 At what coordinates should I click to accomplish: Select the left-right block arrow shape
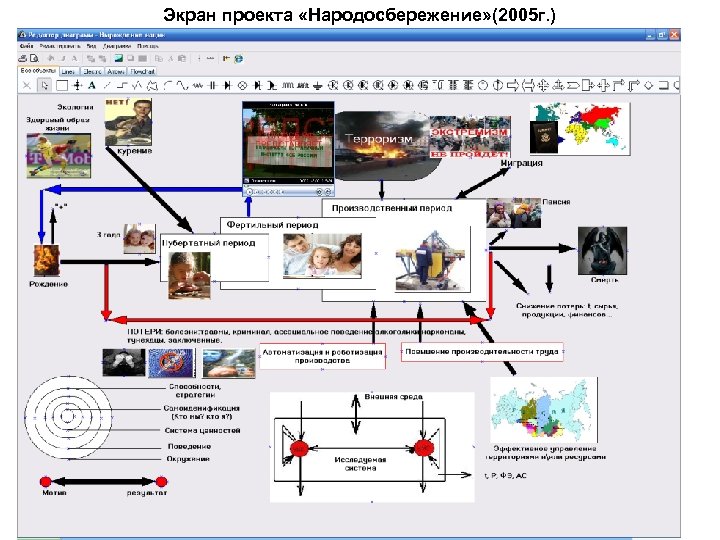(x=528, y=85)
